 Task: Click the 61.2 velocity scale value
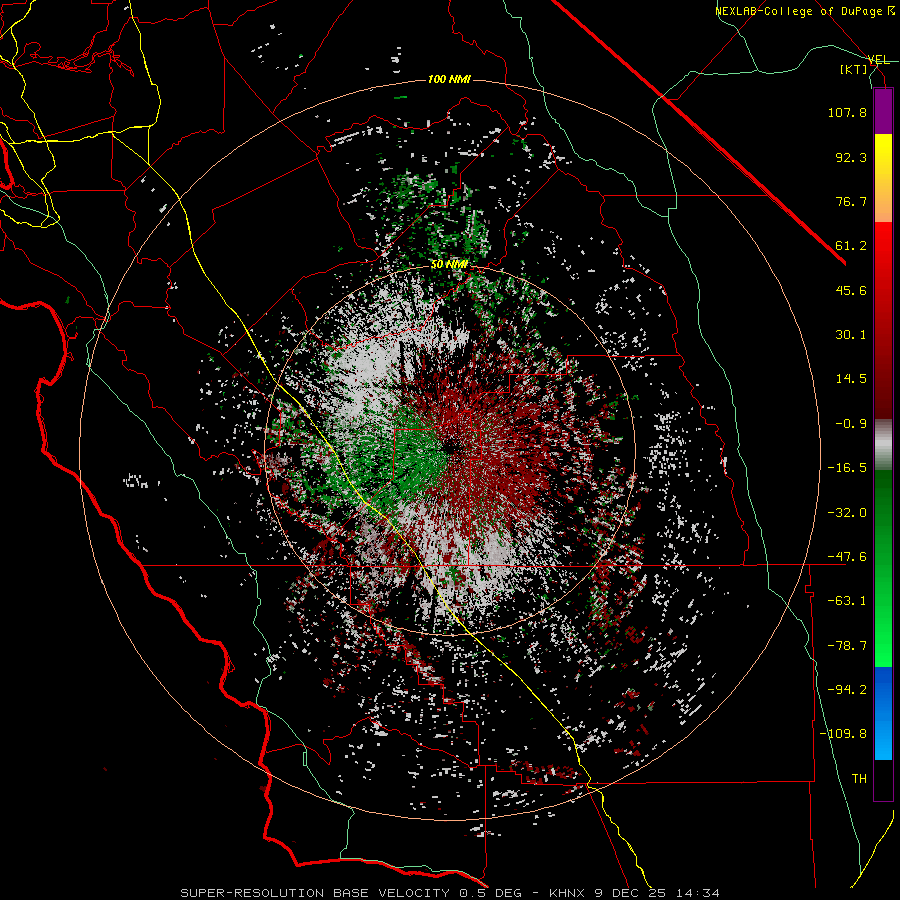(x=851, y=246)
